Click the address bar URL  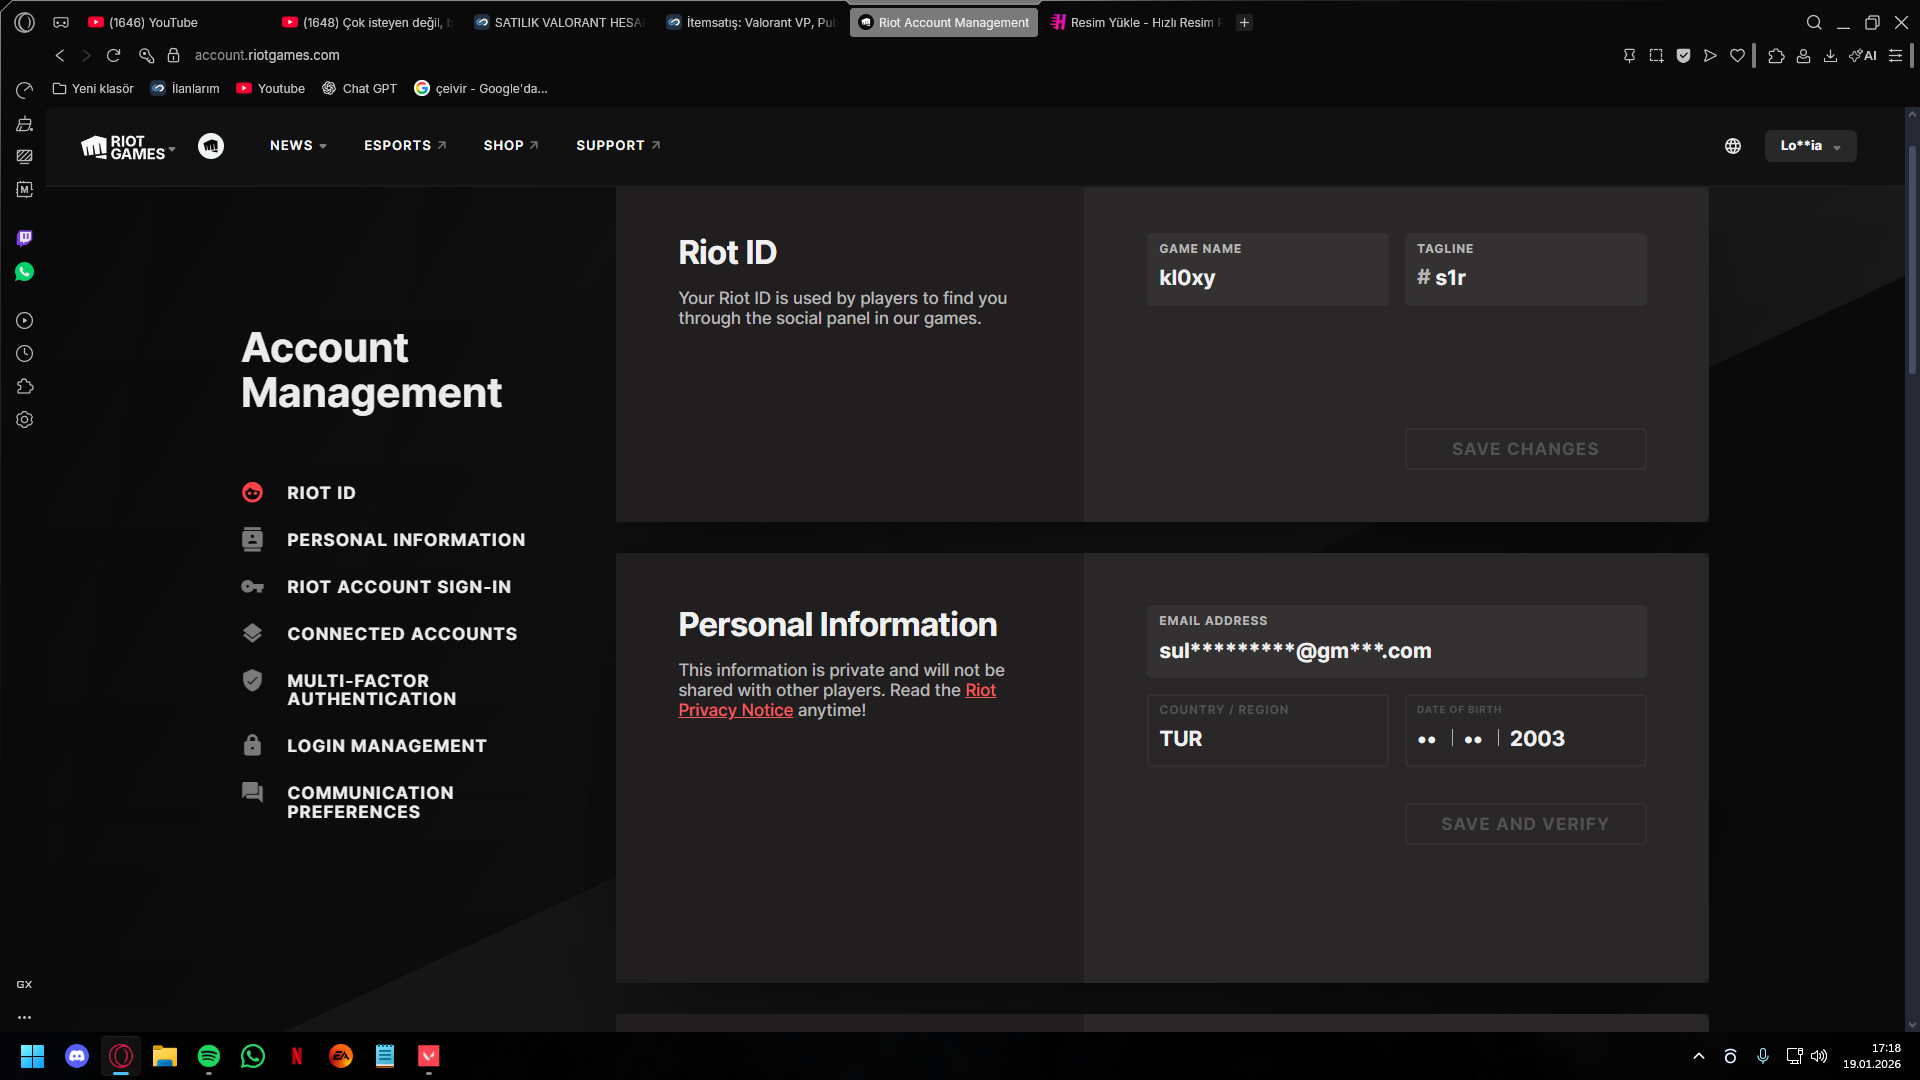267,56
